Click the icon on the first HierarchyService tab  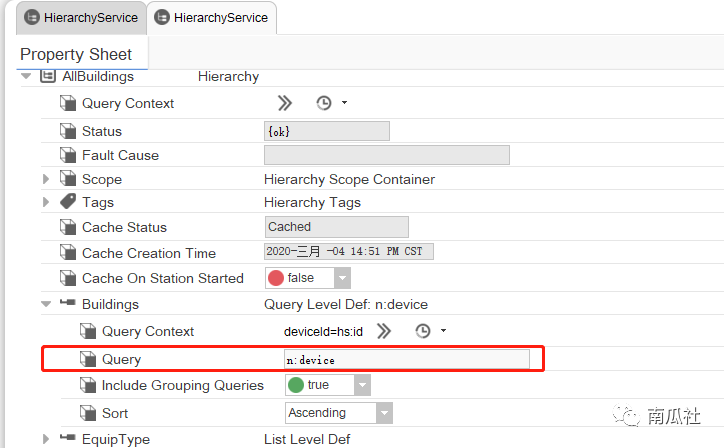32,18
